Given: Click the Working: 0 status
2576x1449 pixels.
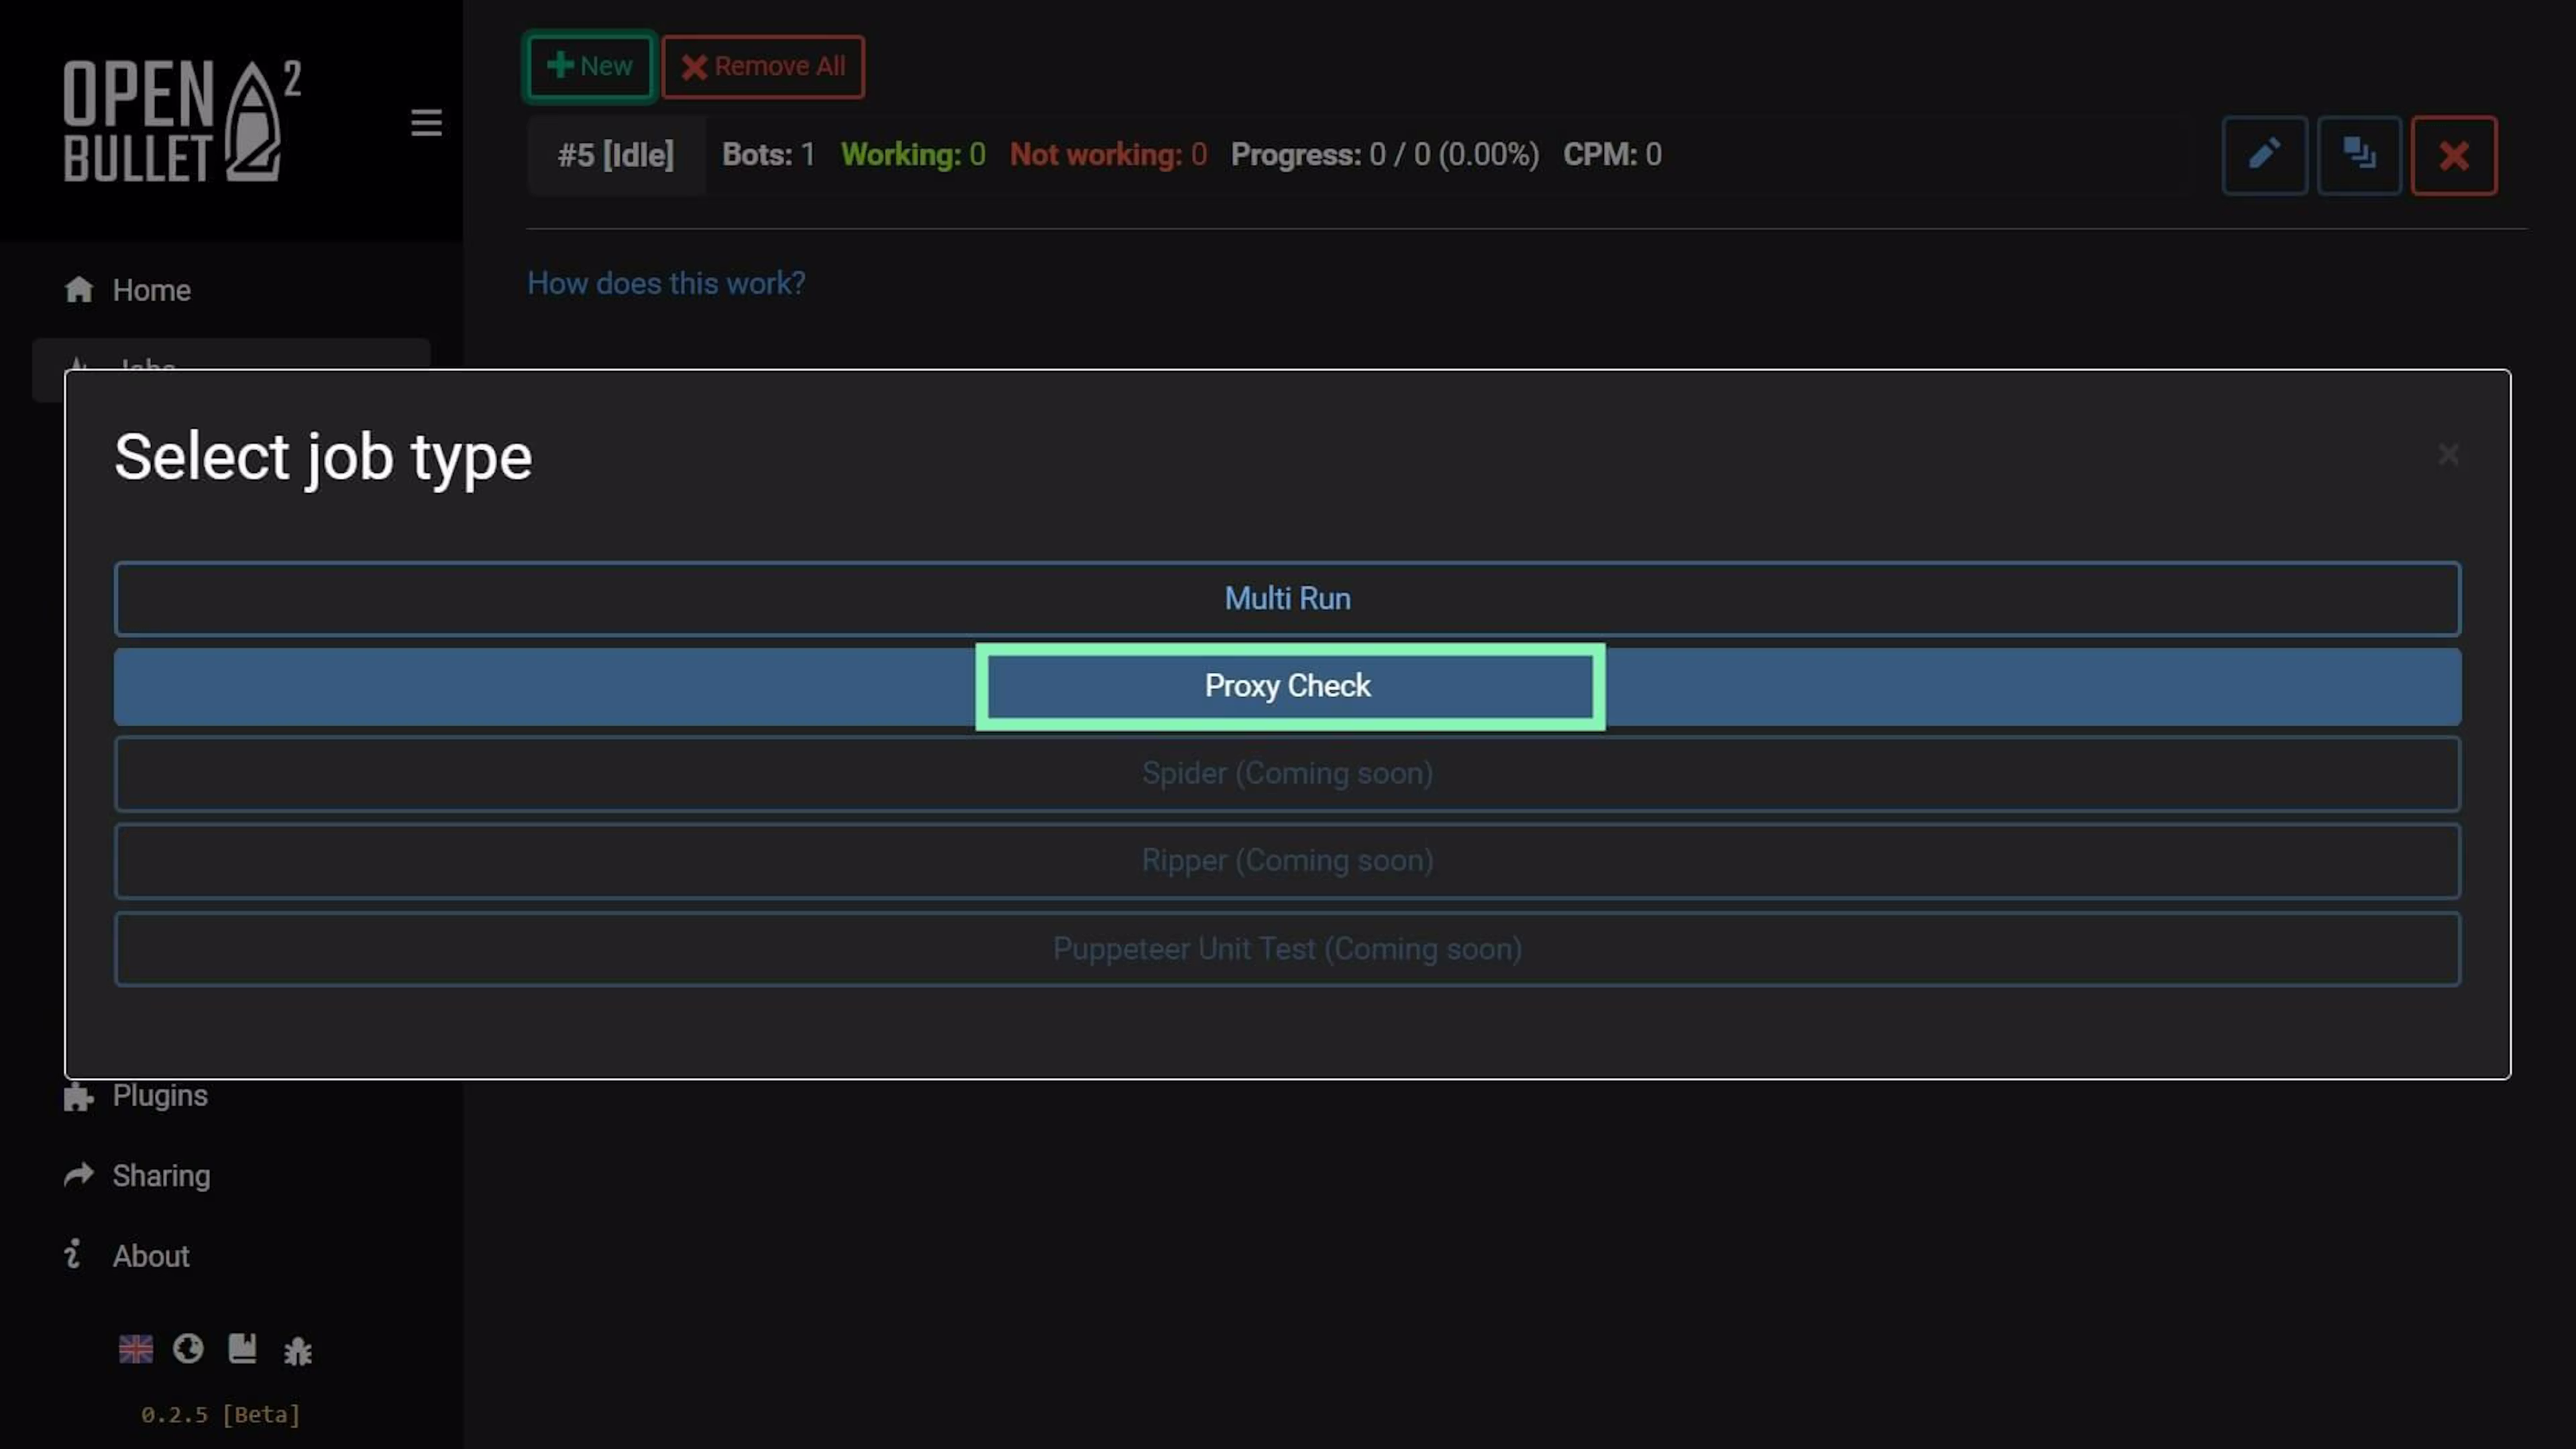Looking at the screenshot, I should (913, 154).
